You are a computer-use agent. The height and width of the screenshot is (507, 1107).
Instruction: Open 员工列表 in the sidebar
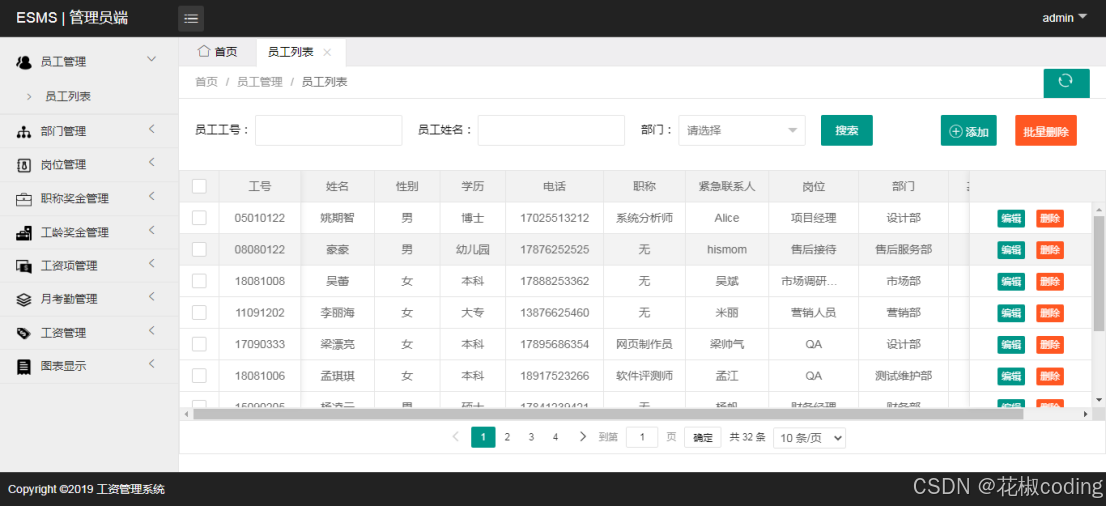(x=68, y=97)
